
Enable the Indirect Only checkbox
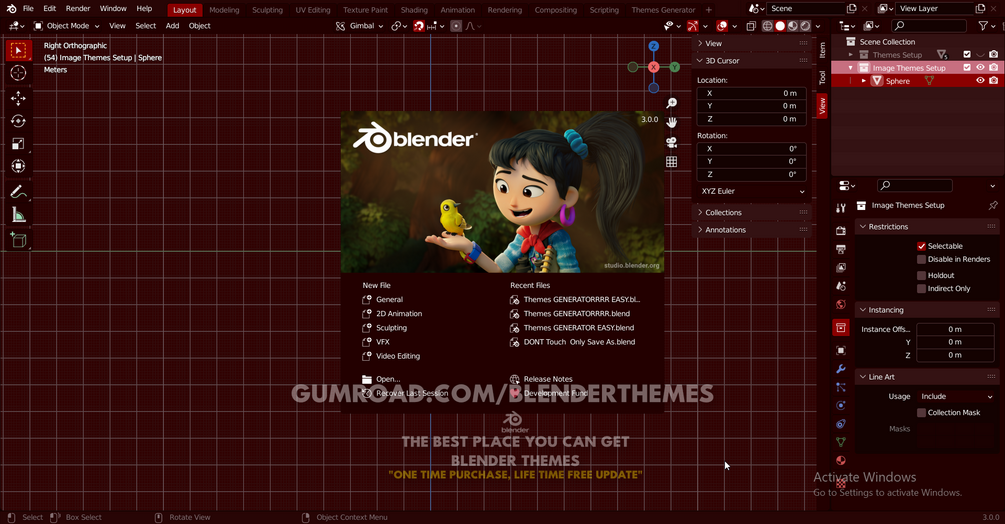pos(921,289)
